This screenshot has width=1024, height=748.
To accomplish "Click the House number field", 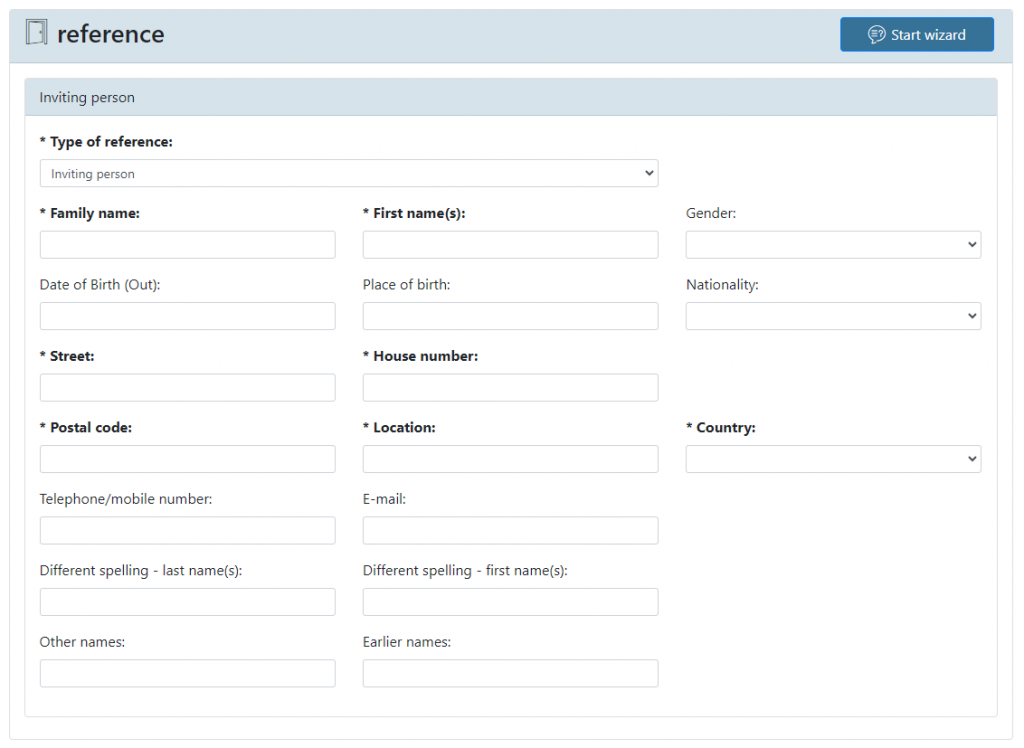I will pyautogui.click(x=510, y=388).
